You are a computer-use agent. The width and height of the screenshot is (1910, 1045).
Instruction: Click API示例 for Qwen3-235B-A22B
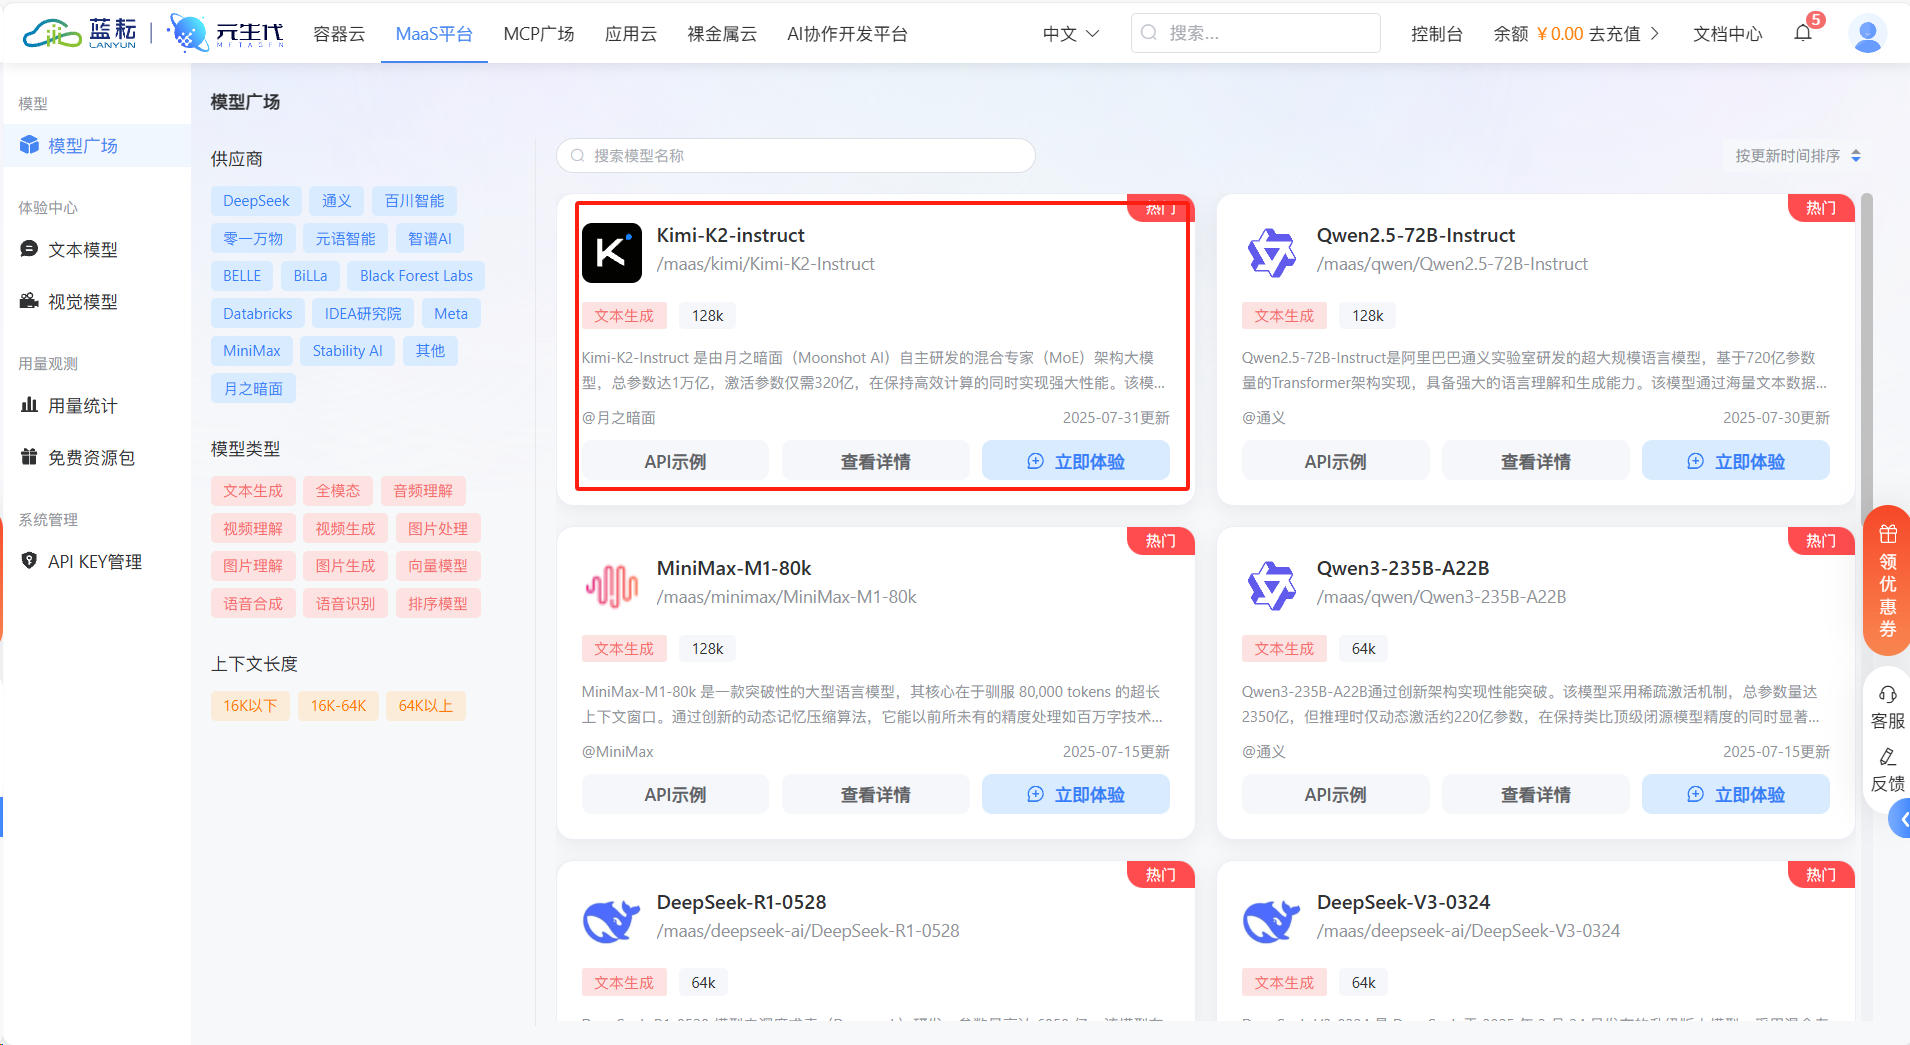point(1335,794)
